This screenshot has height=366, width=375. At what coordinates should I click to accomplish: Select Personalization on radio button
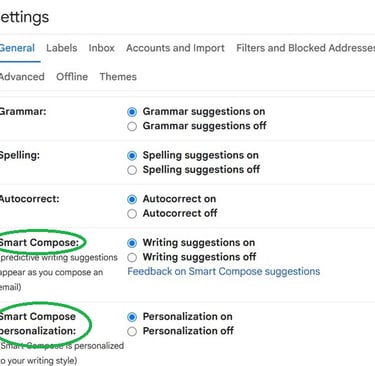coord(132,317)
